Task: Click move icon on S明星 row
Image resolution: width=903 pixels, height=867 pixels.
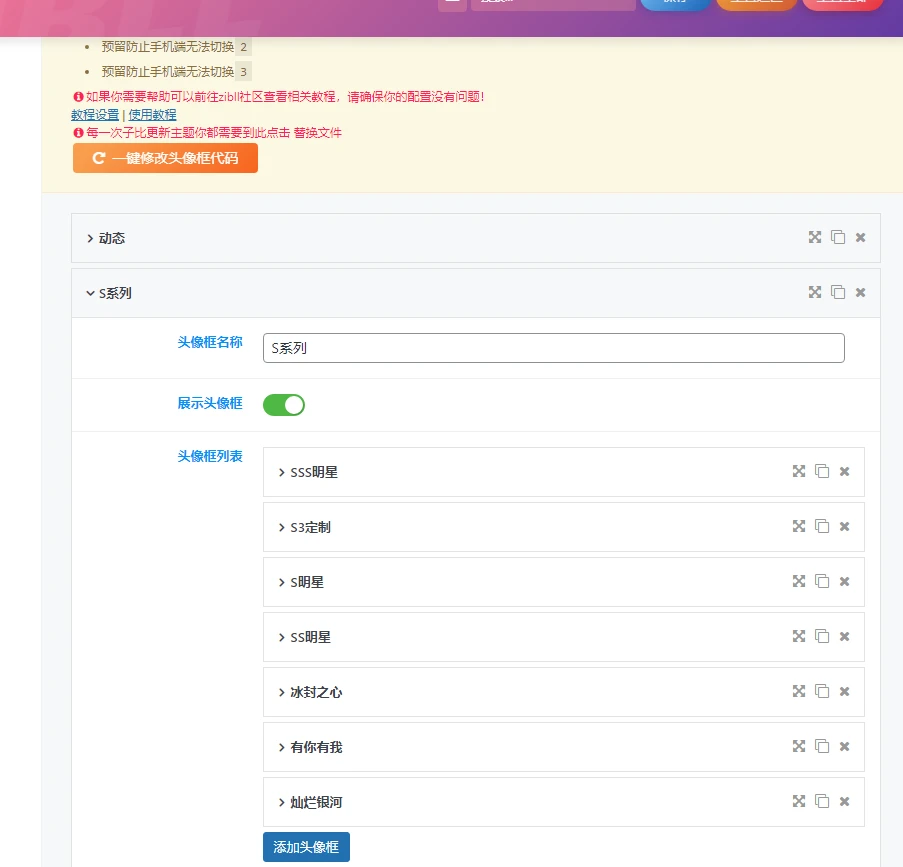Action: pos(799,582)
